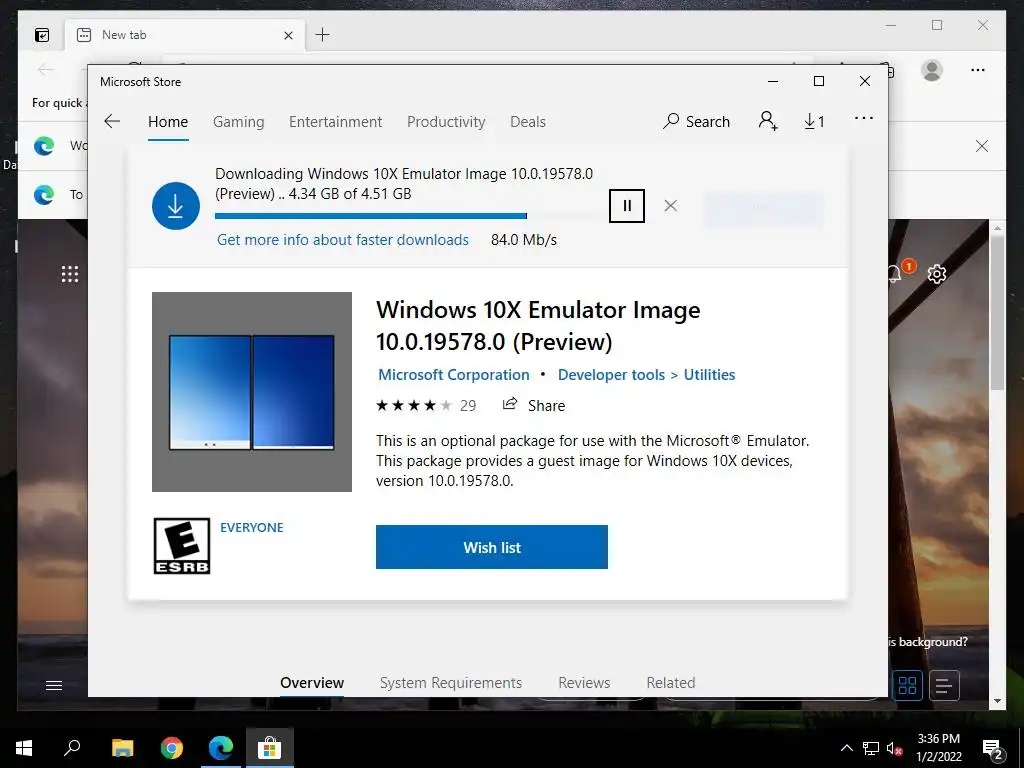Open the Store account sign-in icon
1024x768 pixels.
click(768, 121)
